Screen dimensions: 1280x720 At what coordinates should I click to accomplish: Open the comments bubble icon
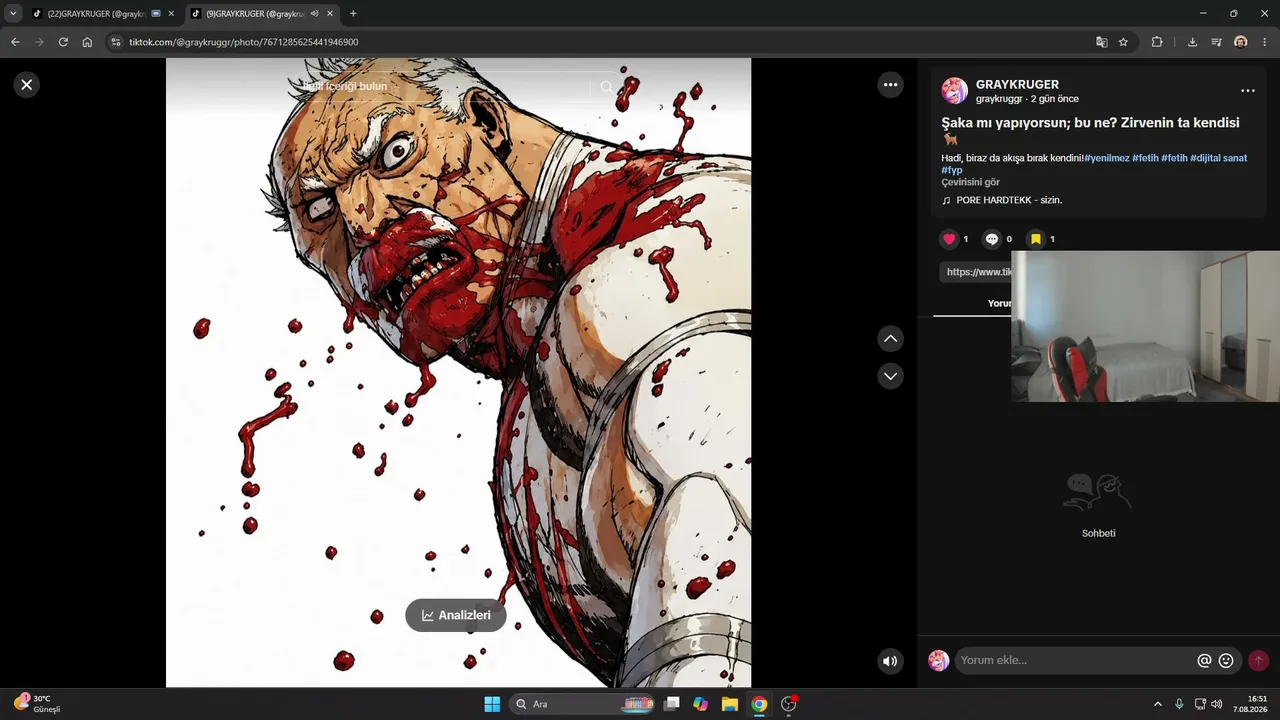tap(992, 239)
